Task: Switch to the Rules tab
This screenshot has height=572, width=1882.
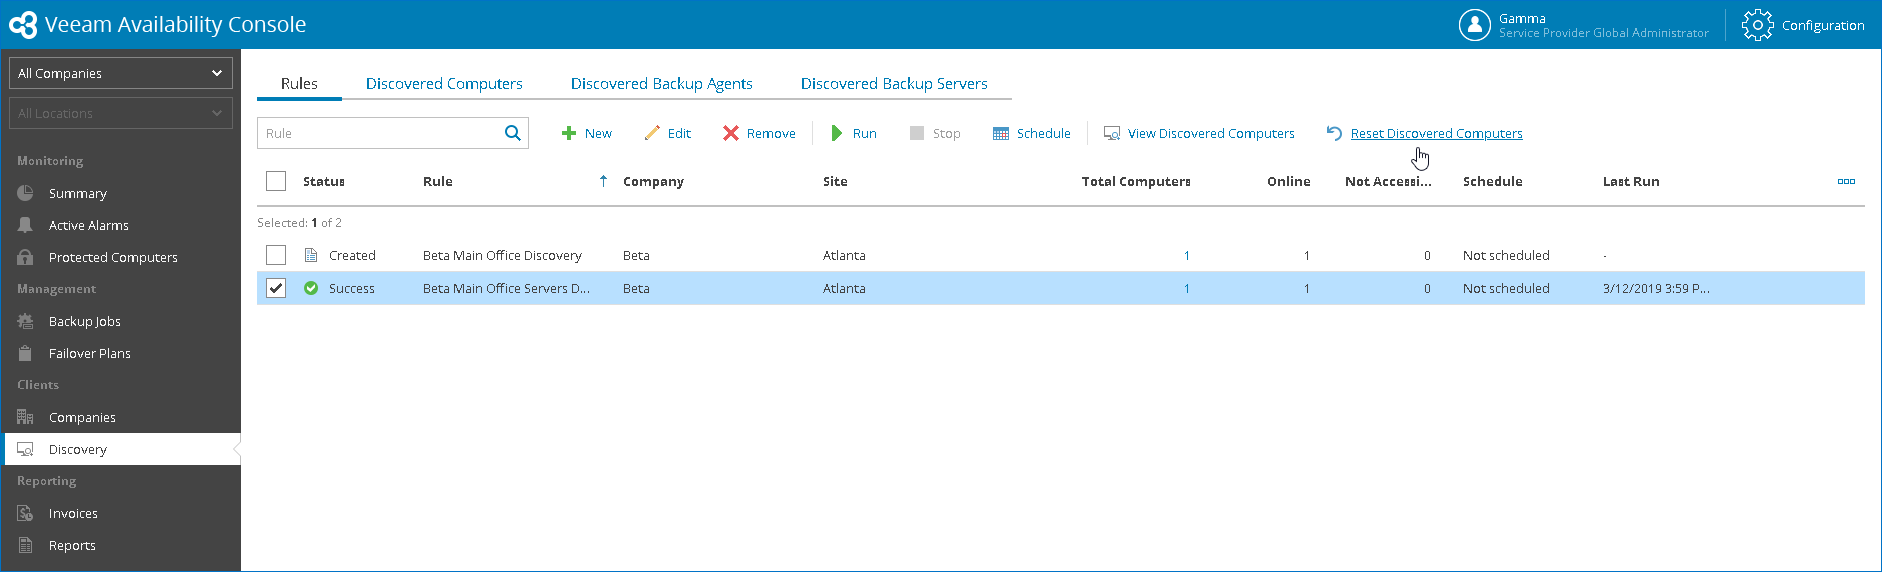Action: click(x=299, y=84)
